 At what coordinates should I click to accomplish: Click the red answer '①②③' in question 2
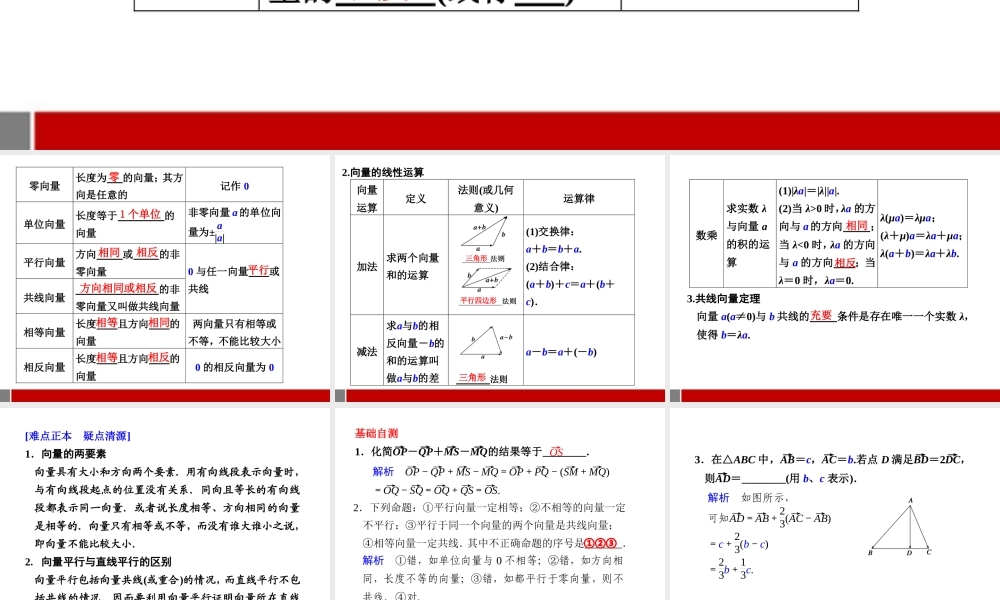[601, 543]
